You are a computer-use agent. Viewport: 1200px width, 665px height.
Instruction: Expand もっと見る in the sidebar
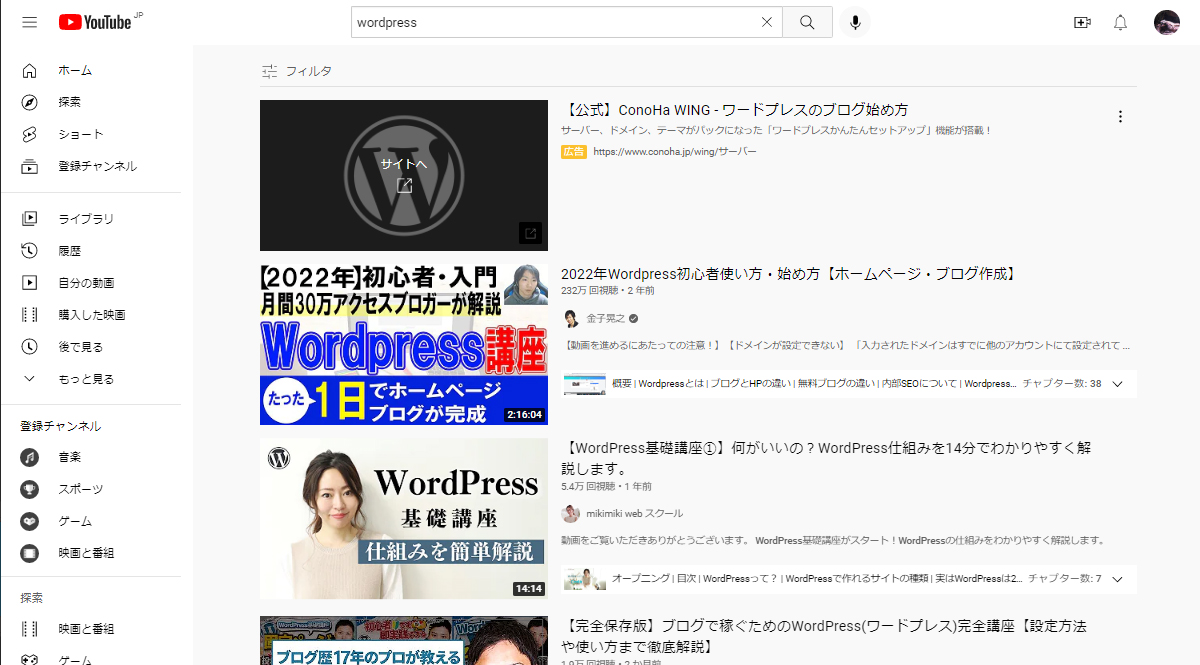tap(85, 379)
